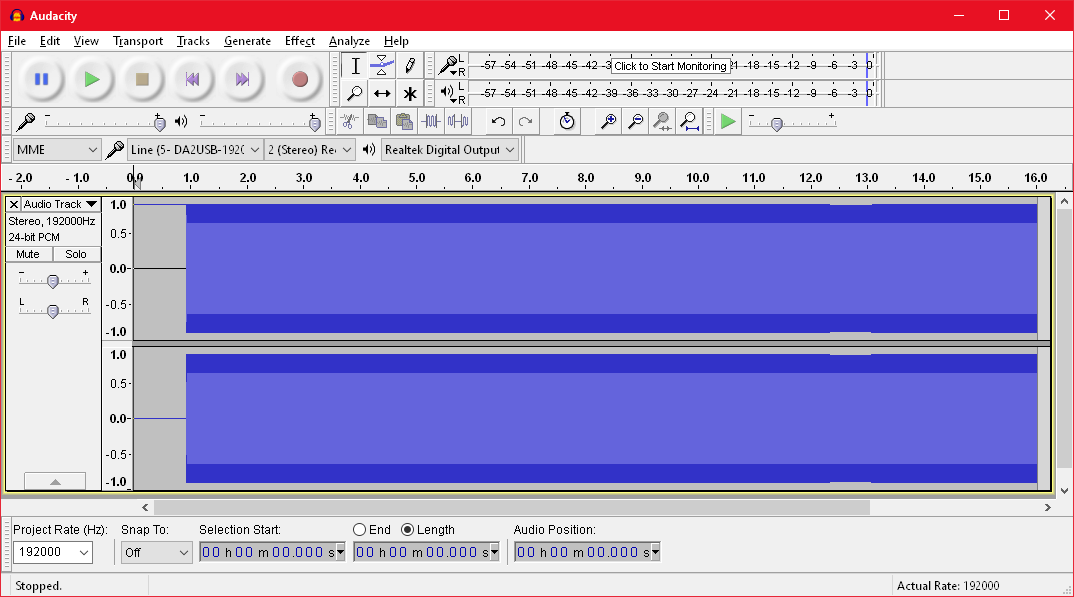
Task: Skip to End of the track
Action: (242, 79)
